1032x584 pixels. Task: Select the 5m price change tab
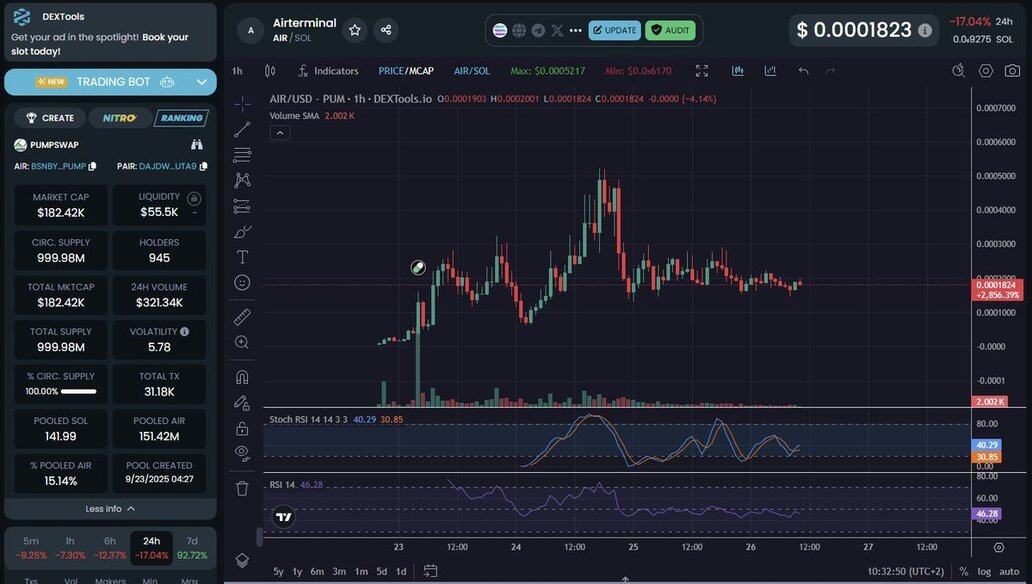pyautogui.click(x=31, y=548)
